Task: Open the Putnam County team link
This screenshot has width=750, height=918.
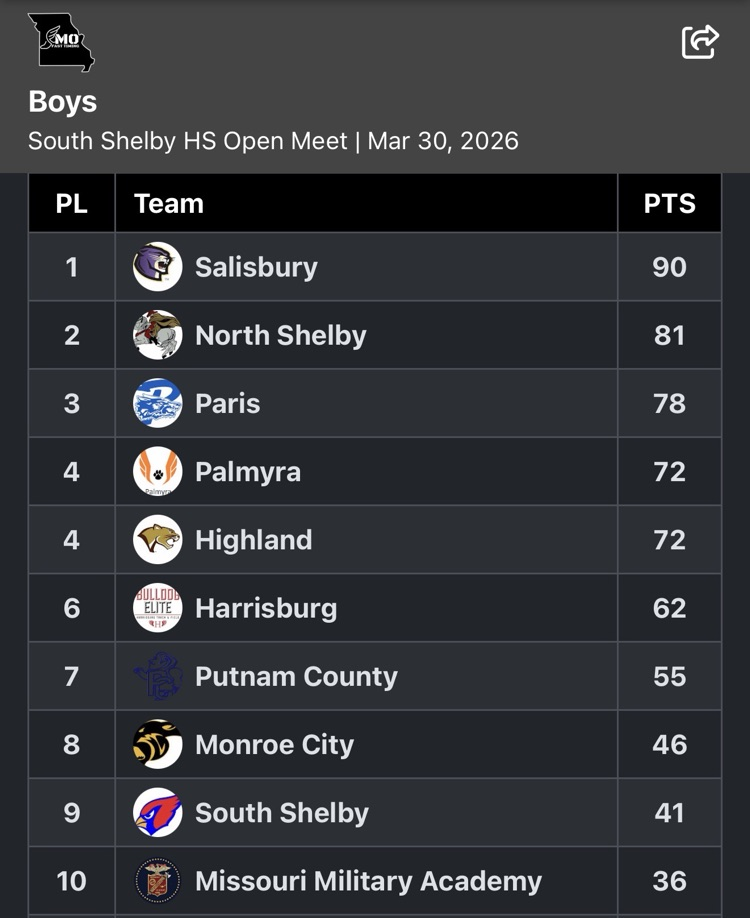Action: 296,676
